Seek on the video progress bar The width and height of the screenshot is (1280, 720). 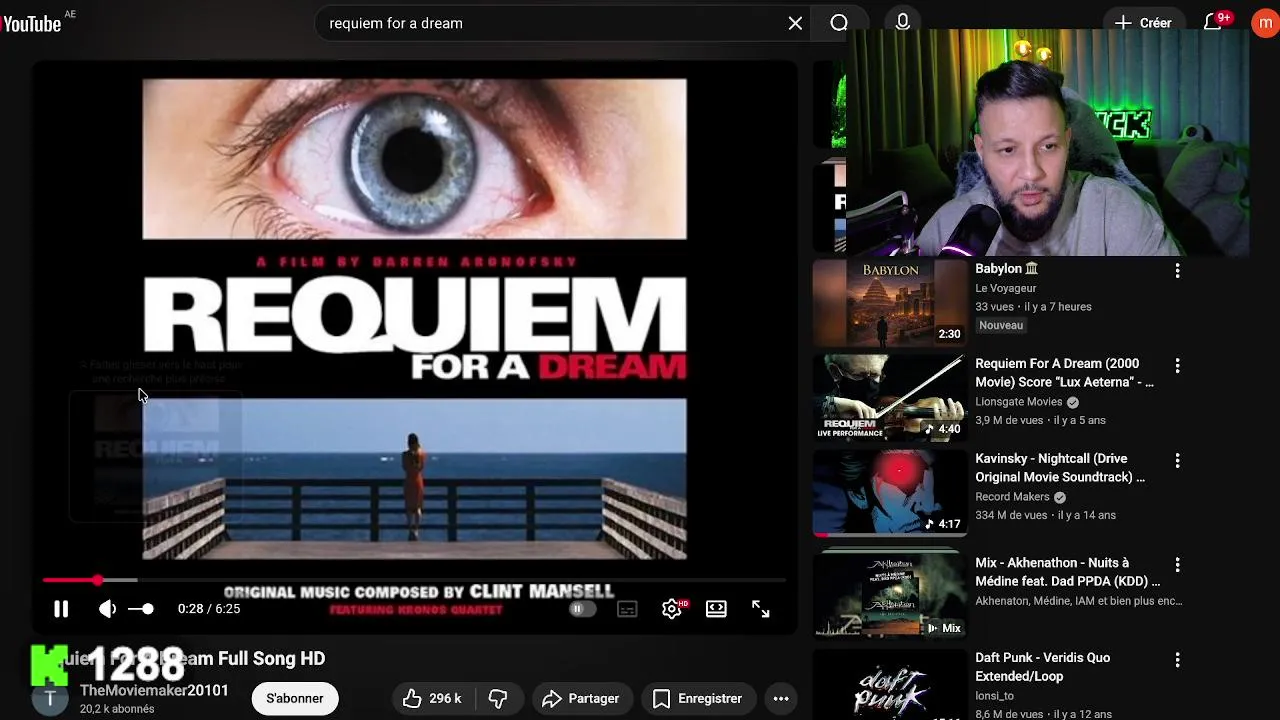(413, 580)
